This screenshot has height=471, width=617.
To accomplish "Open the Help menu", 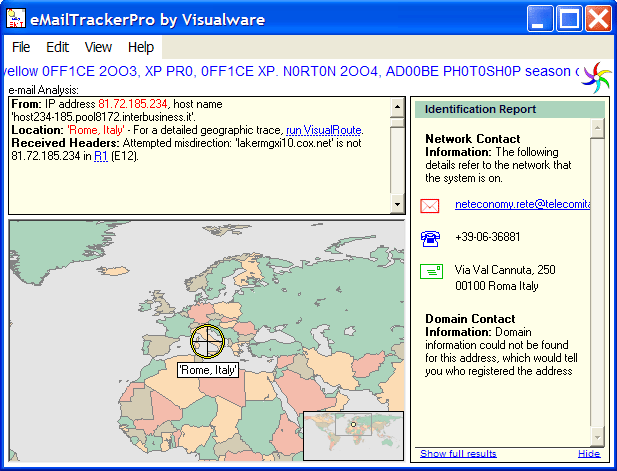I will pos(141,47).
